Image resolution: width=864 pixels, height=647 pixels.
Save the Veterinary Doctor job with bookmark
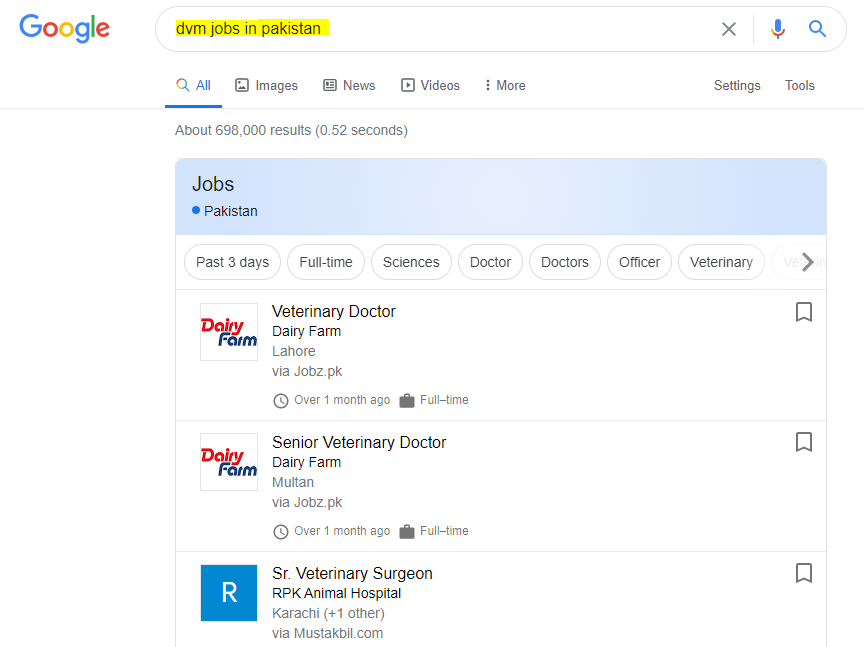point(803,311)
